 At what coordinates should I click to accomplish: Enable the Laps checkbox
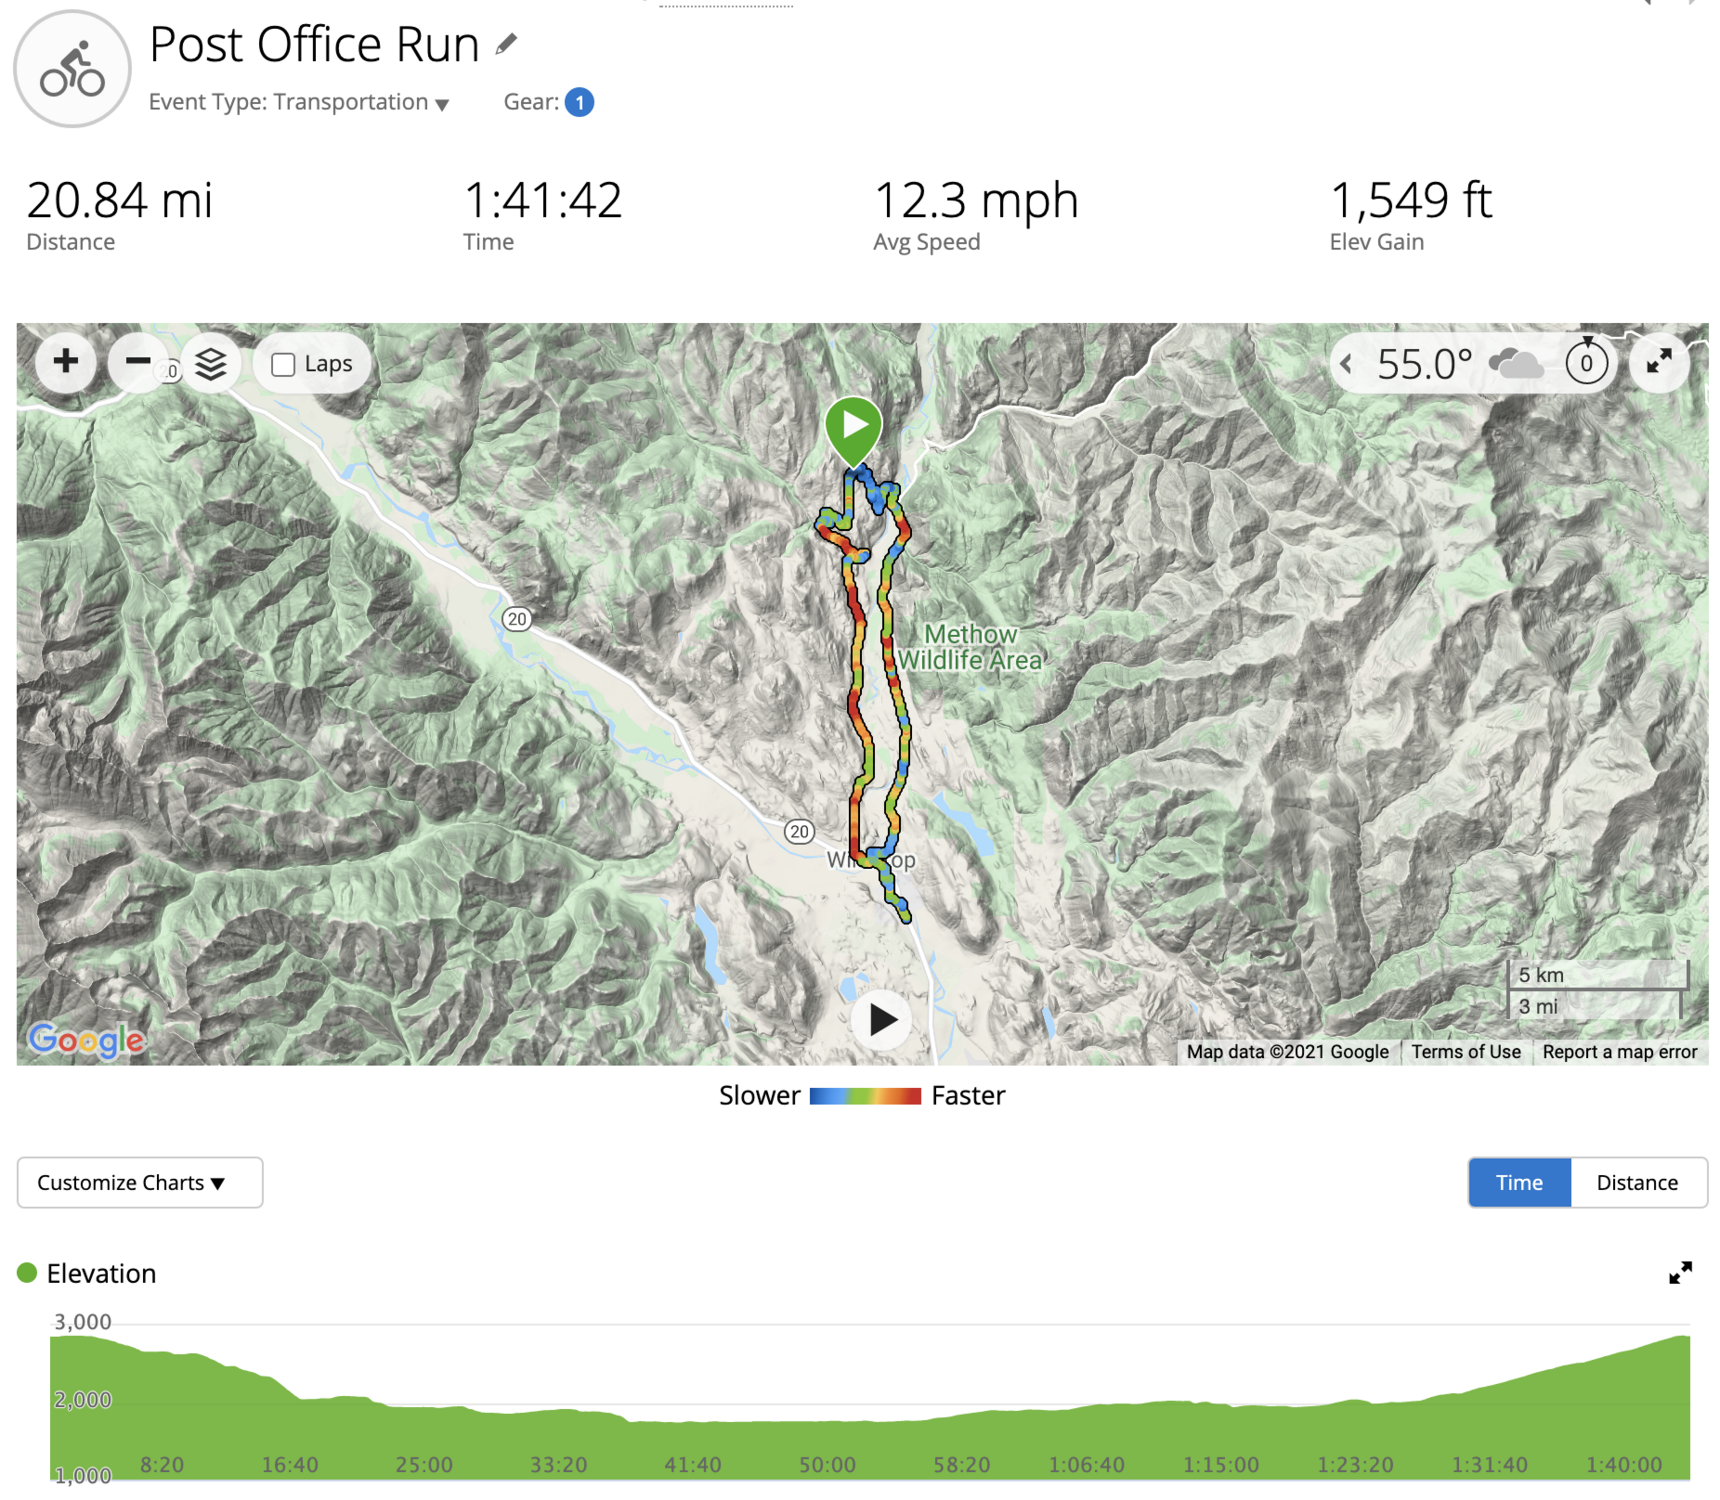284,365
